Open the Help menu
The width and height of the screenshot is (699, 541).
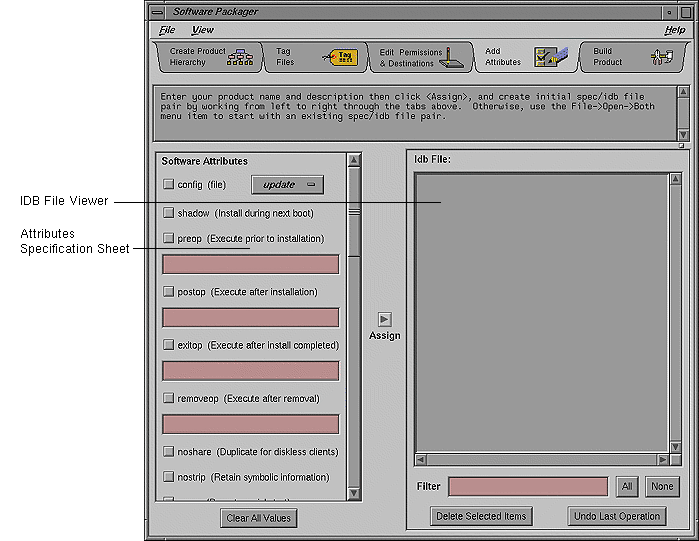pyautogui.click(x=674, y=30)
